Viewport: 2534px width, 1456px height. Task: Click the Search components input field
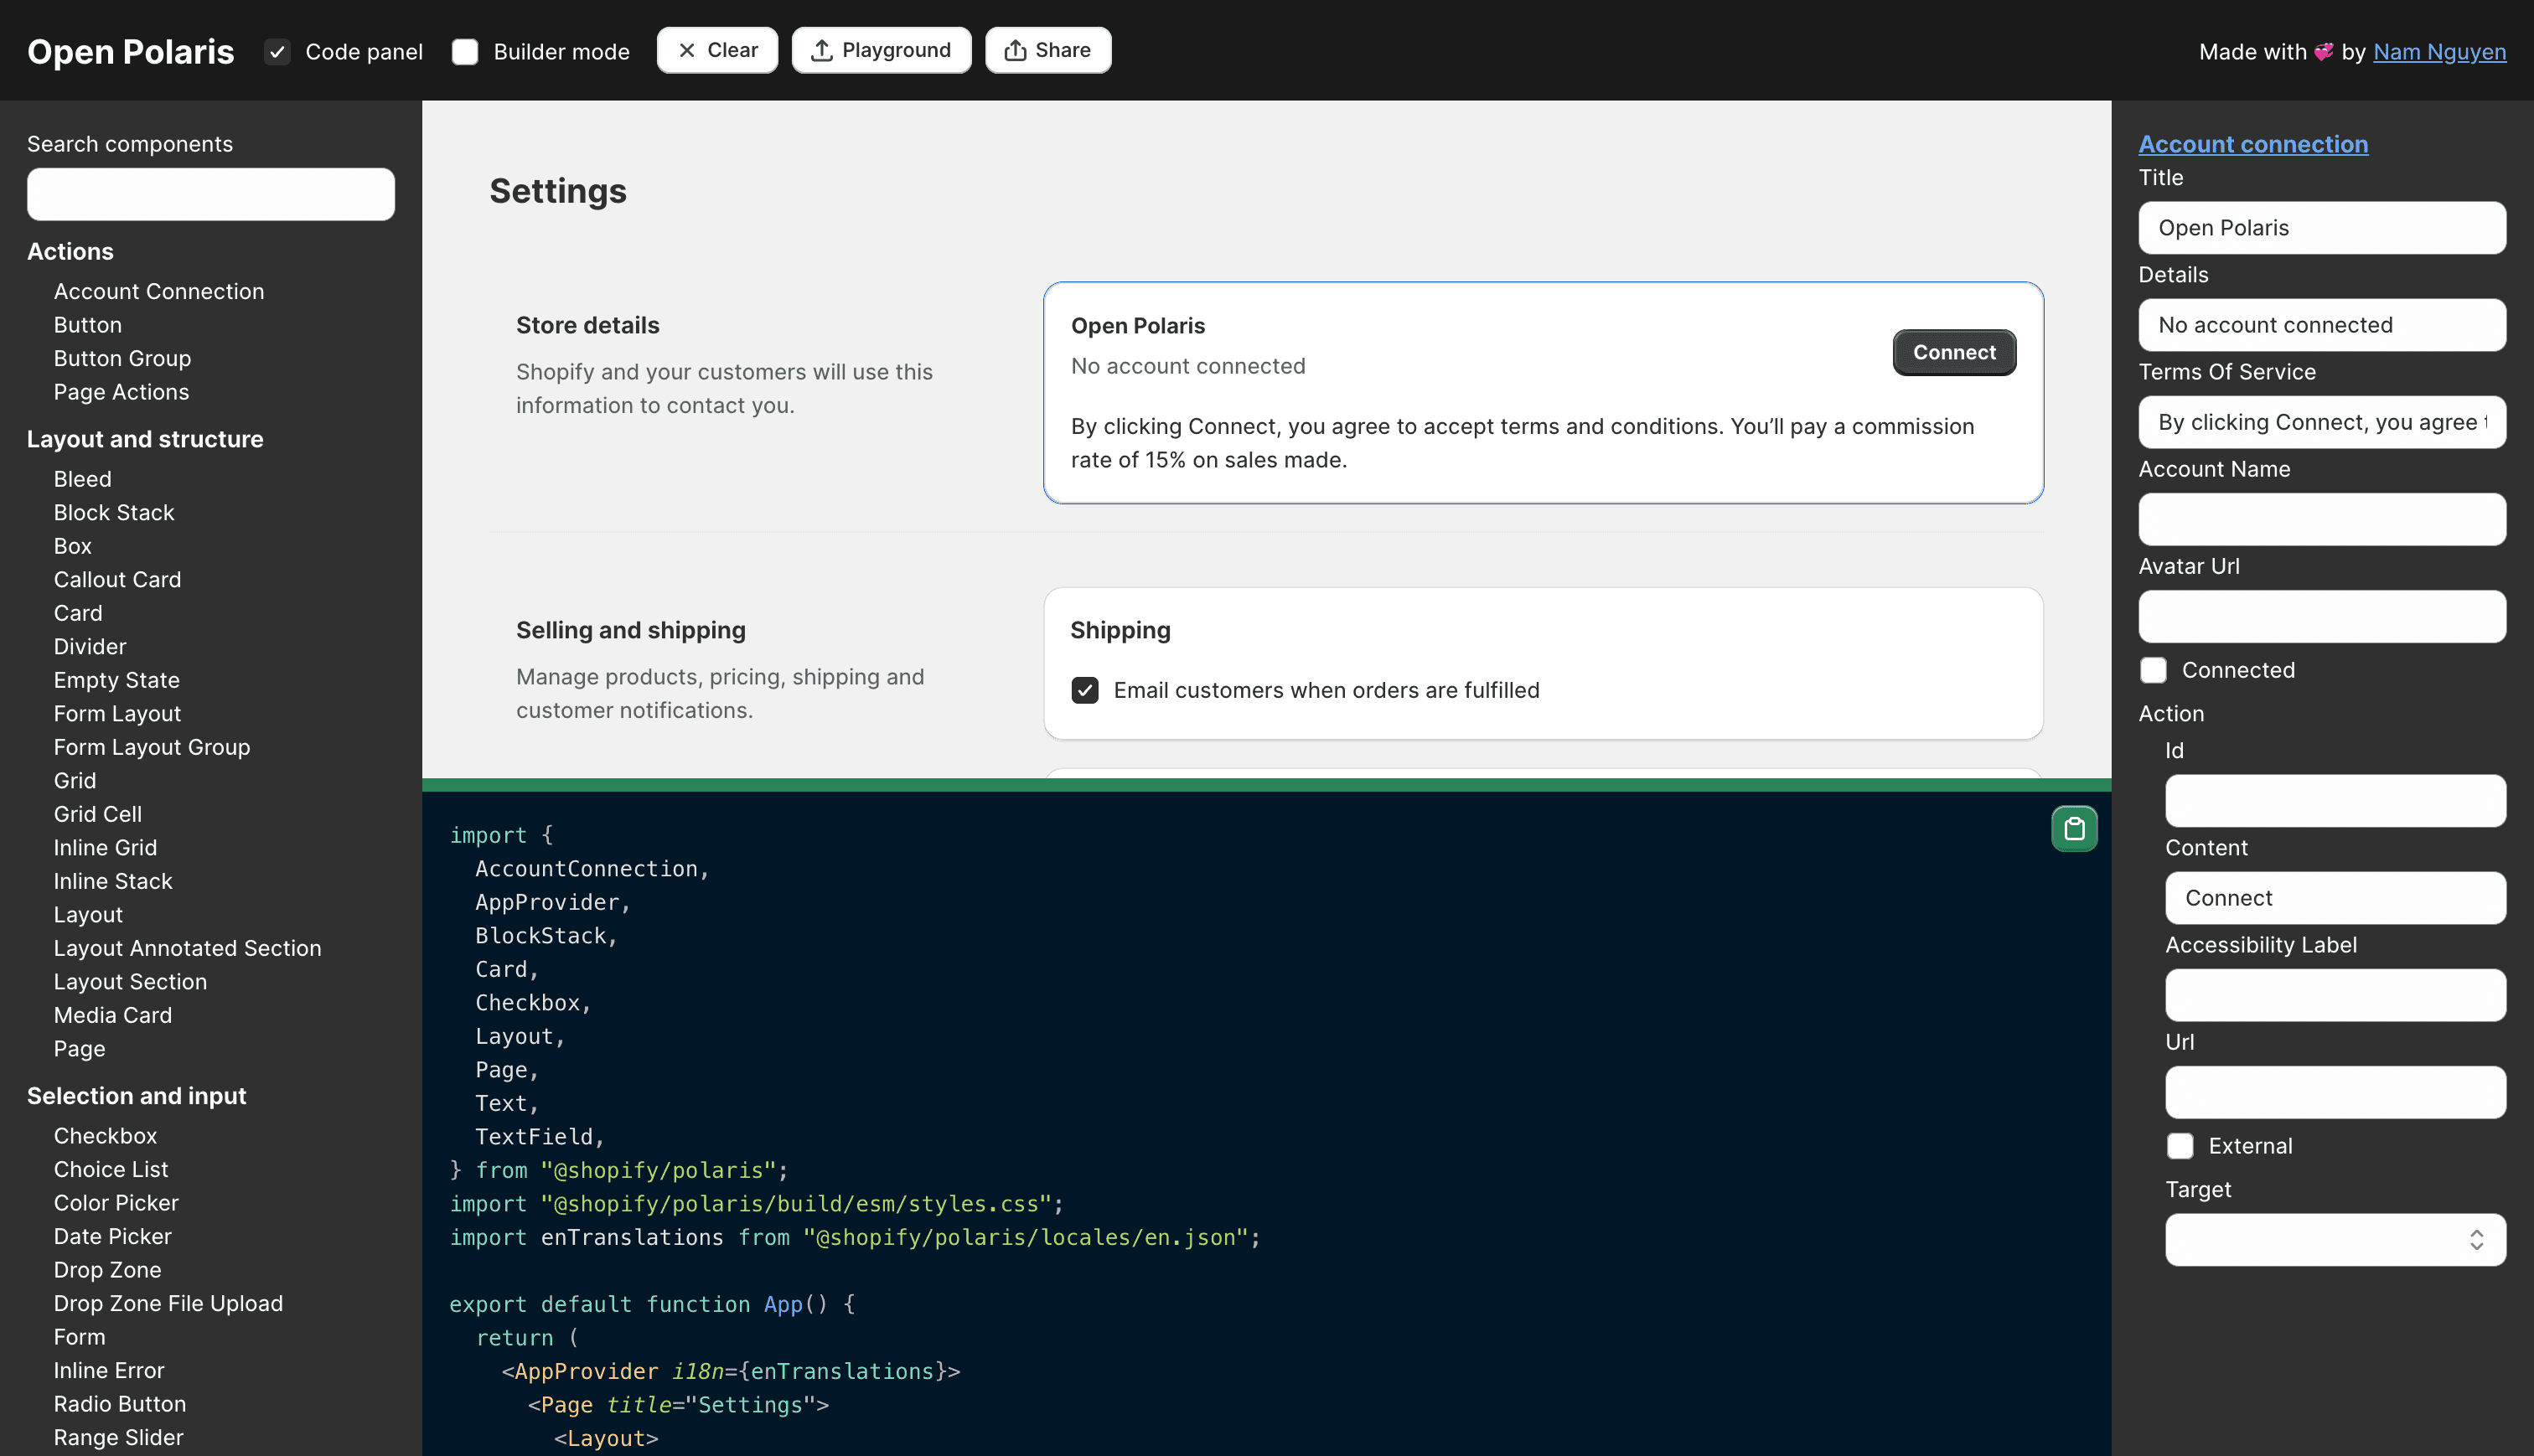click(x=210, y=194)
